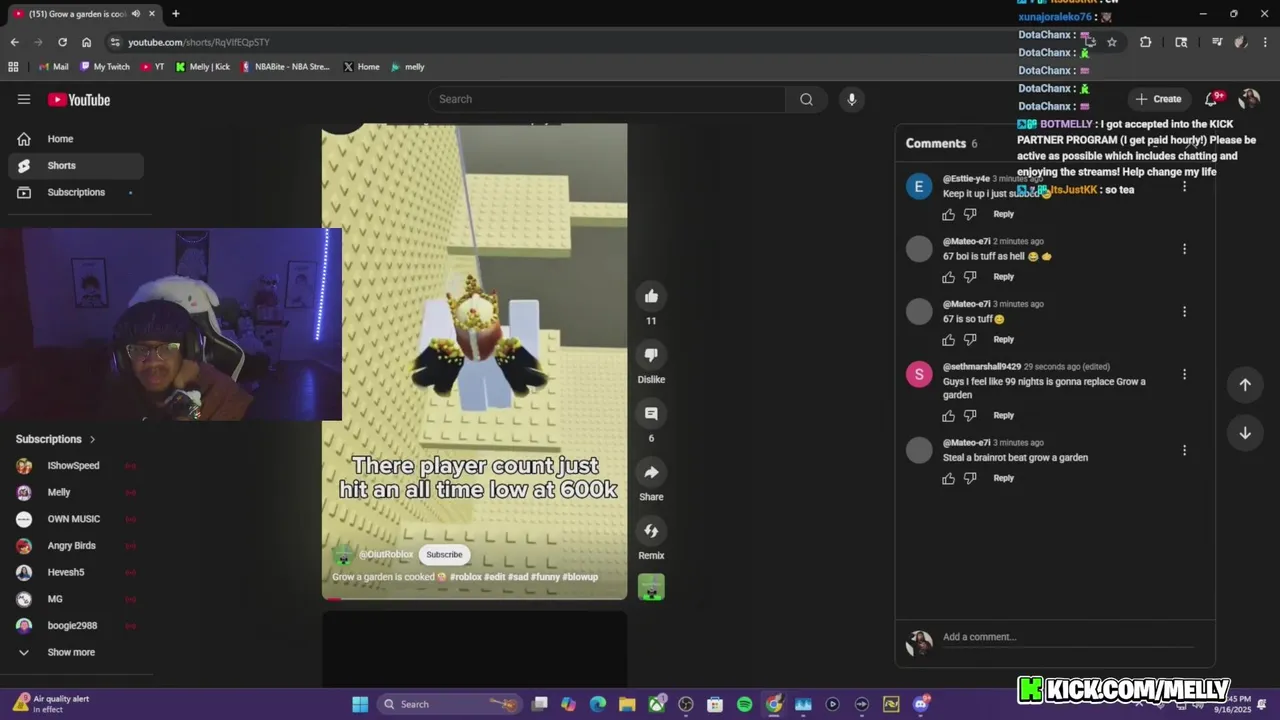Open the Mail bookmark
The height and width of the screenshot is (720, 1280).
tap(53, 67)
